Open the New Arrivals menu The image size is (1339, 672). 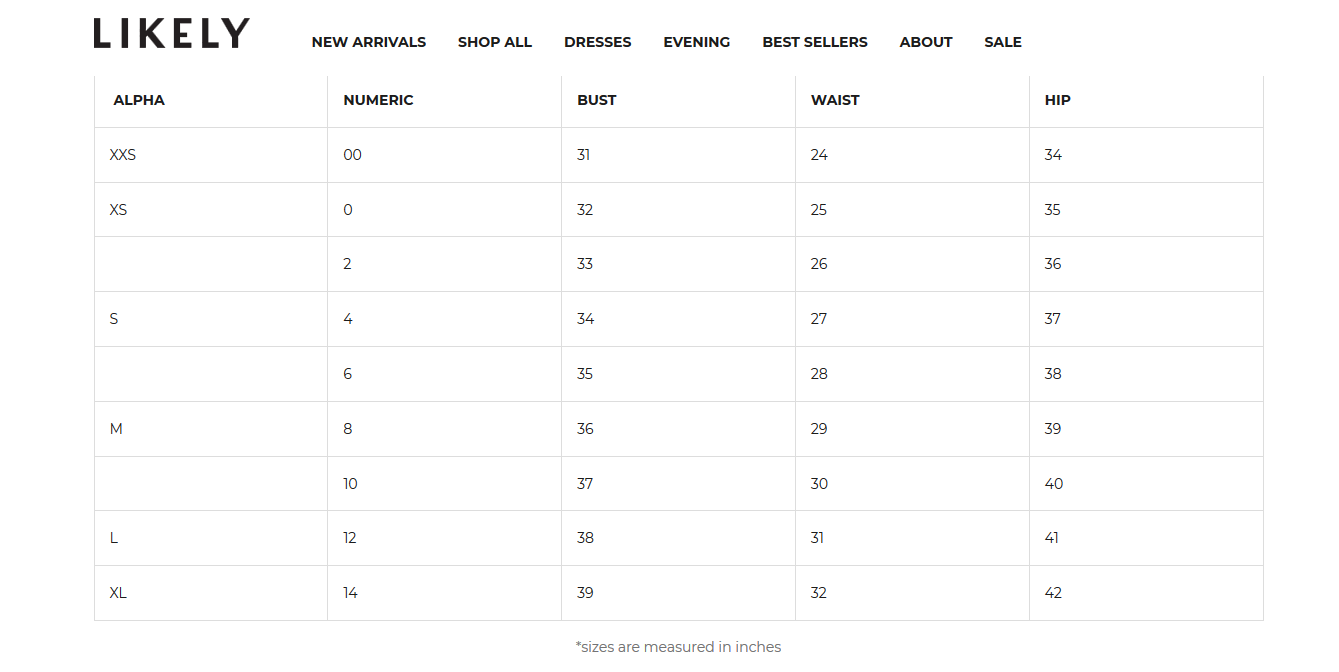click(368, 42)
